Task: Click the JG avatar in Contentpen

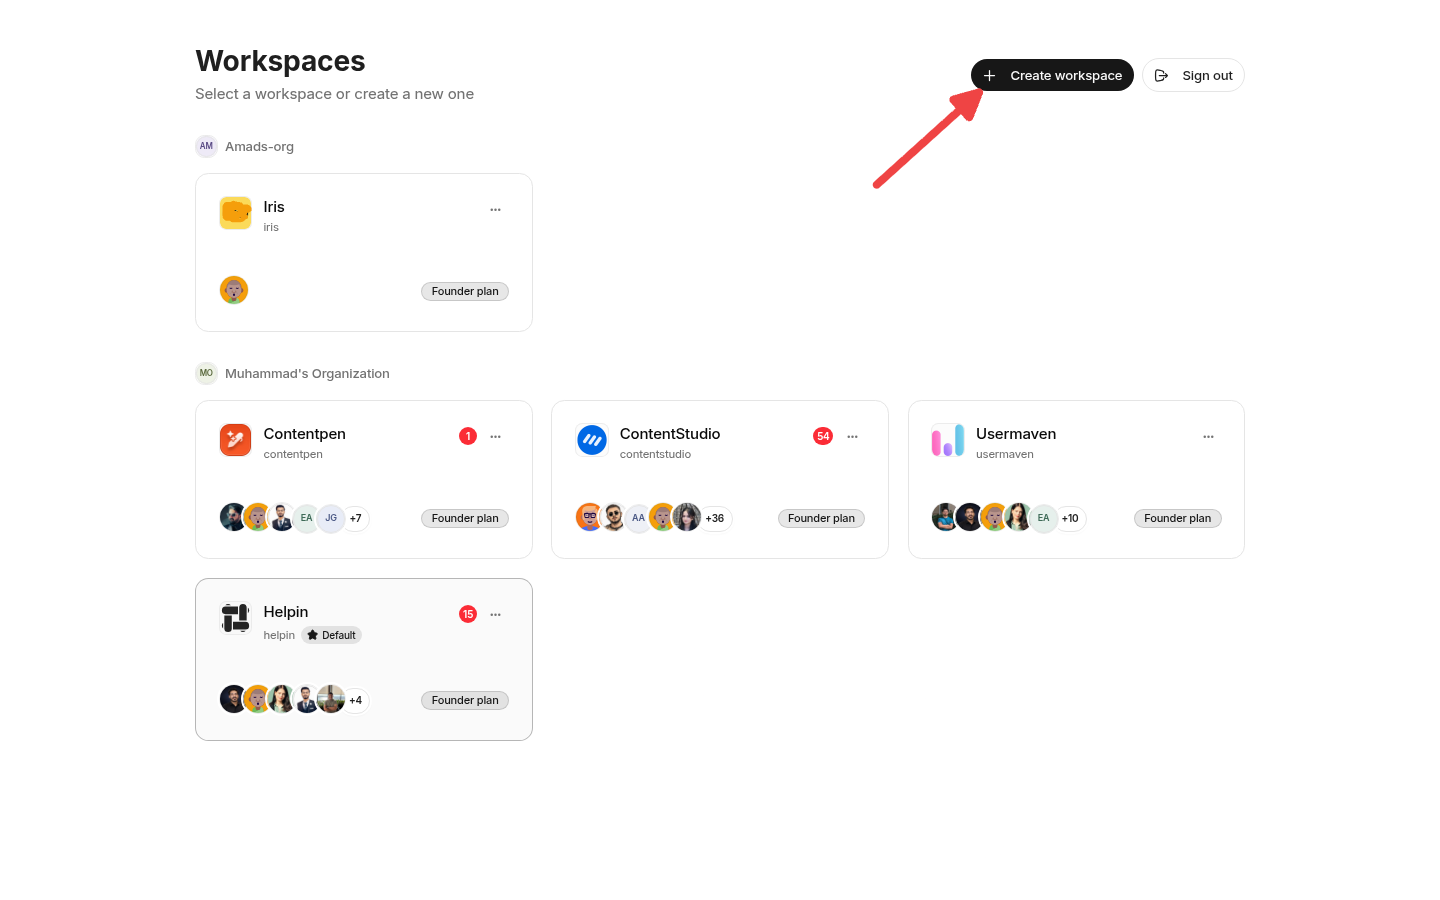Action: coord(331,518)
